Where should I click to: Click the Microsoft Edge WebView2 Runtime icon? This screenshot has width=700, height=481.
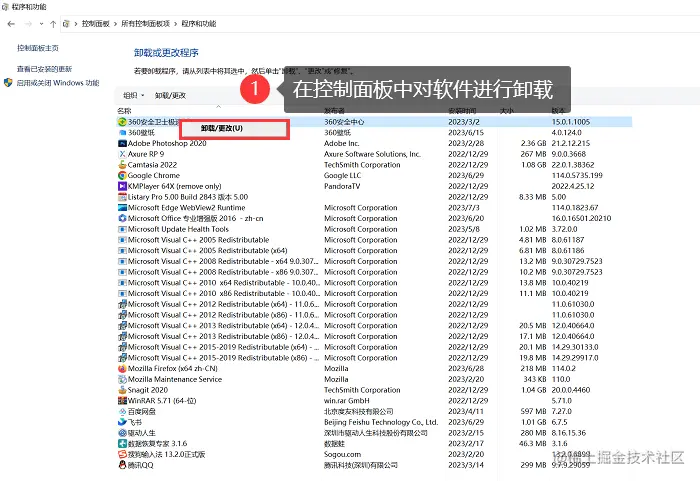122,208
